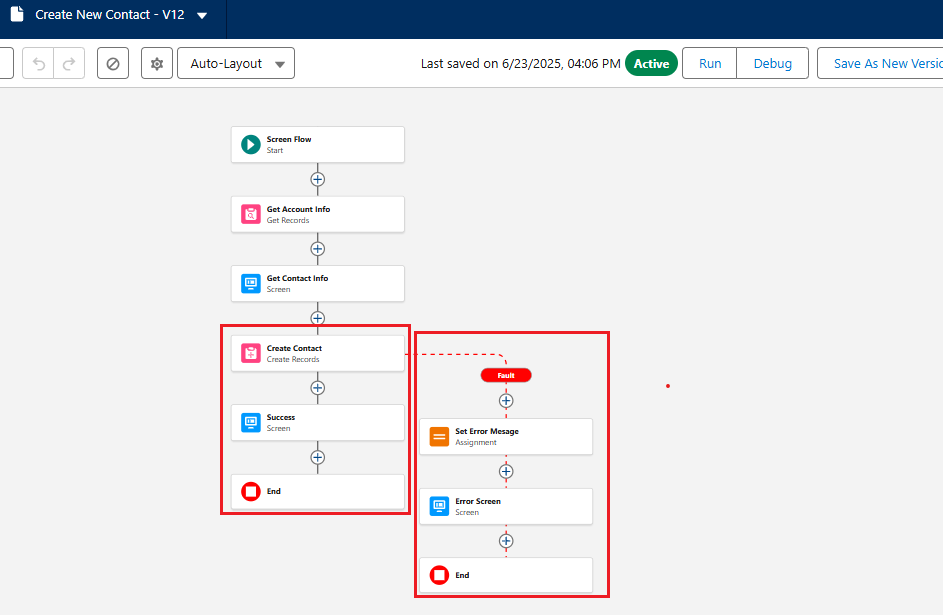Image resolution: width=943 pixels, height=615 pixels.
Task: Add element below Get Account Info
Action: coord(318,249)
